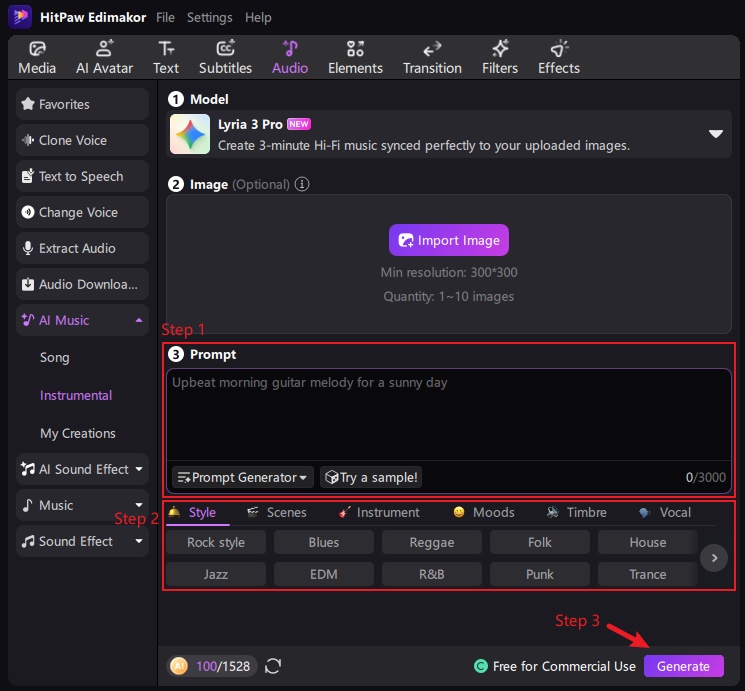The image size is (745, 691).
Task: Select the Trance style tag
Action: click(x=648, y=574)
